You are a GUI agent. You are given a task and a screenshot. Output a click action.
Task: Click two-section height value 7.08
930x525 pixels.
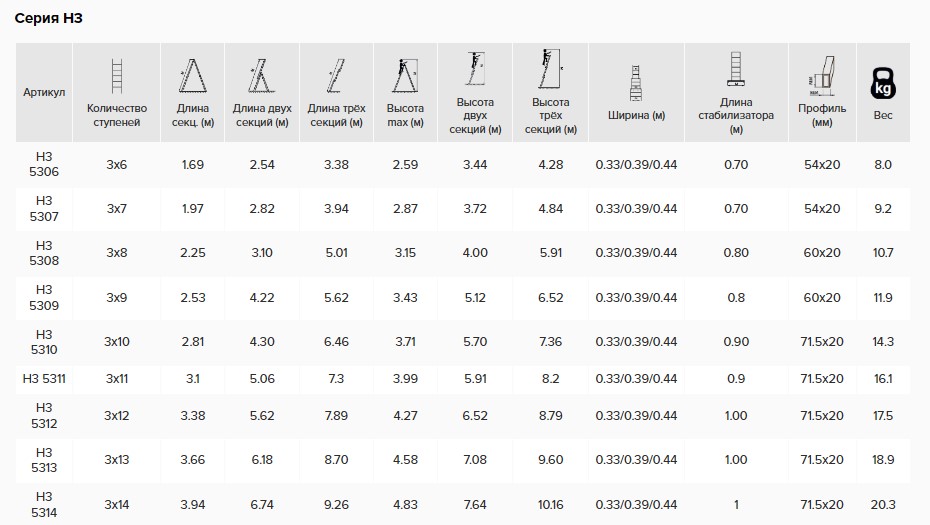475,460
